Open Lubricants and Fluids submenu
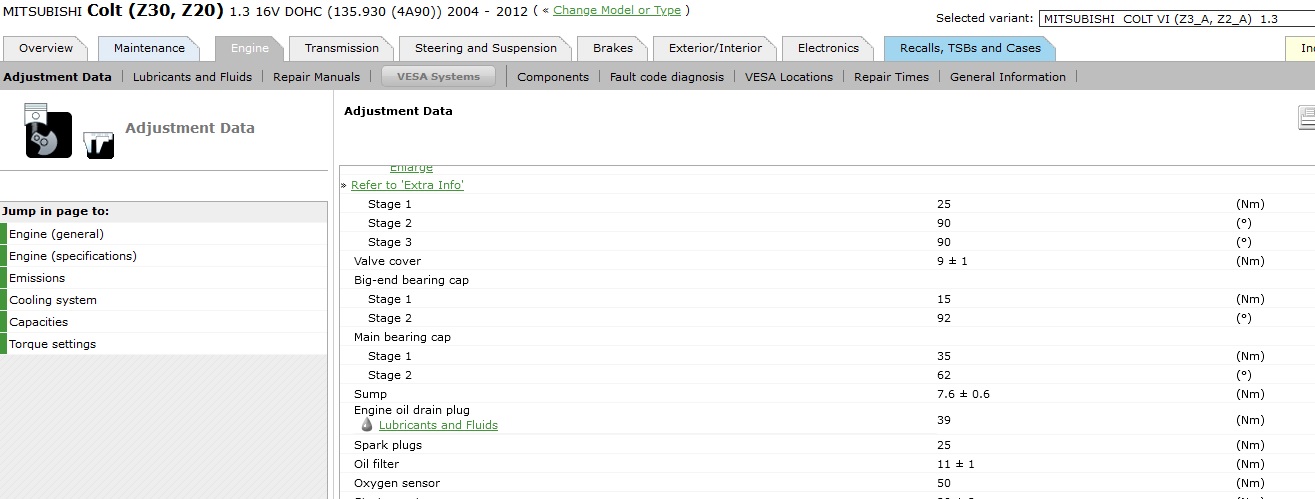 click(x=192, y=77)
